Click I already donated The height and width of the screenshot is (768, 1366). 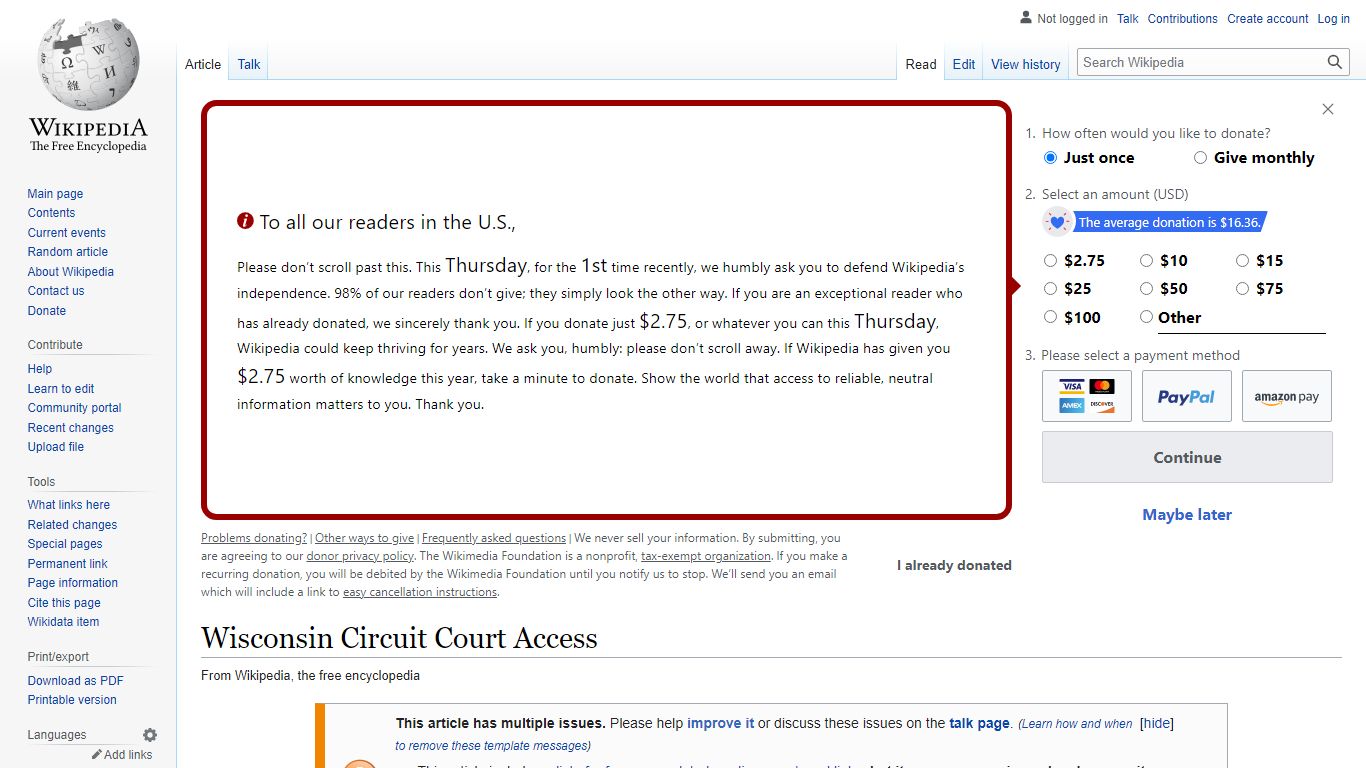[954, 565]
